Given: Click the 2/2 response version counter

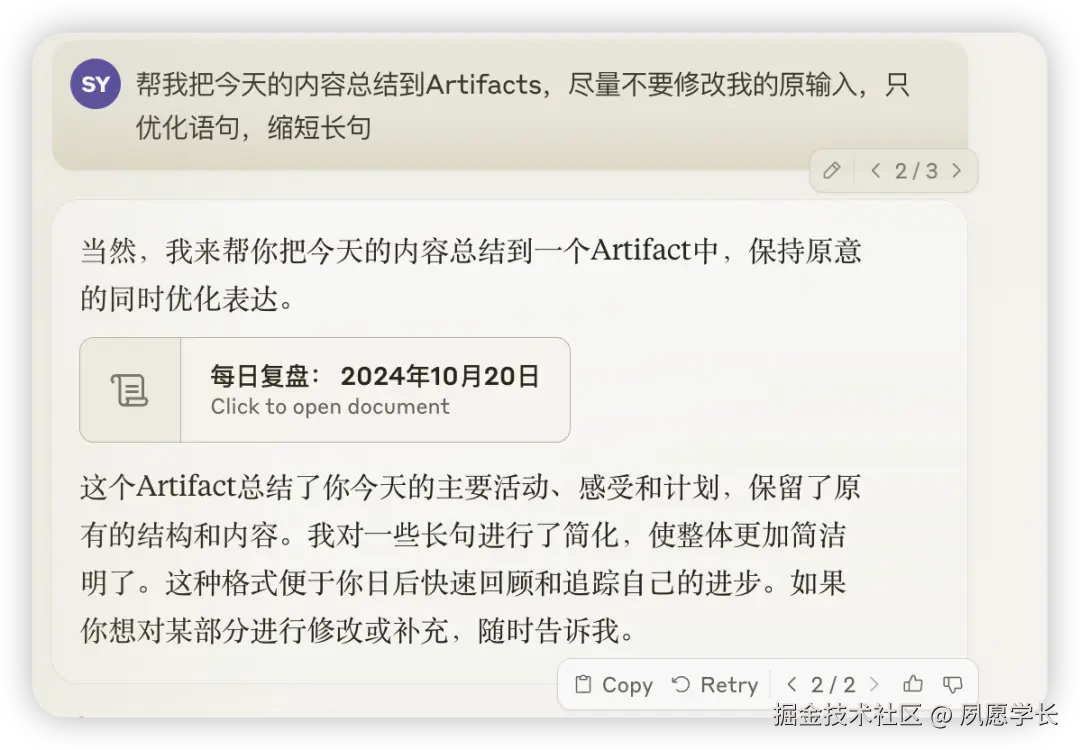Looking at the screenshot, I should pyautogui.click(x=833, y=685).
